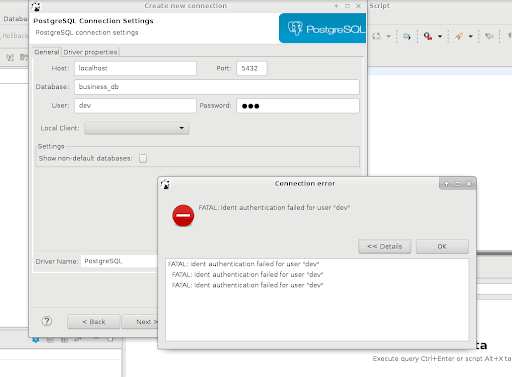This screenshot has width=512, height=377.
Task: Open the Database menu in main window
Action: (15, 19)
